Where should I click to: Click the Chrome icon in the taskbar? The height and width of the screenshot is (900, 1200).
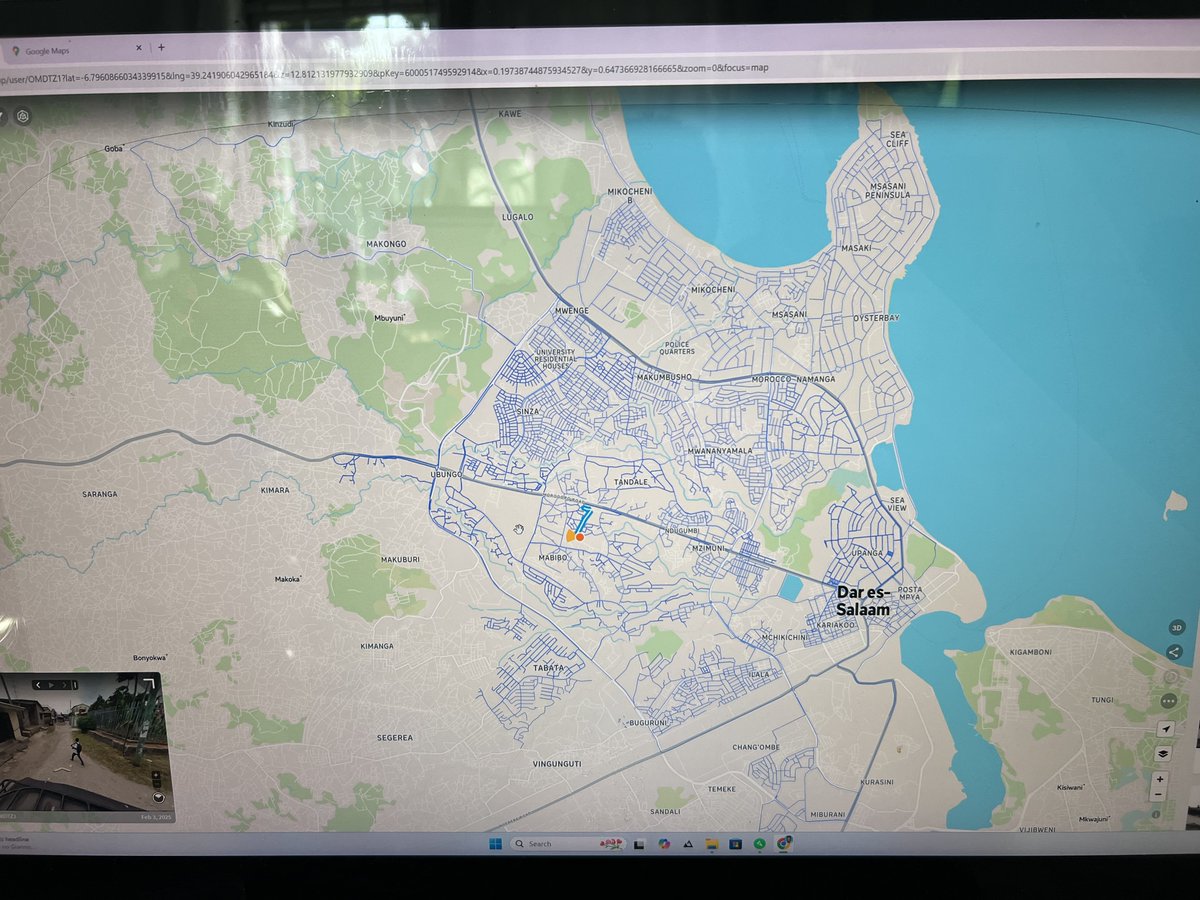pos(785,843)
